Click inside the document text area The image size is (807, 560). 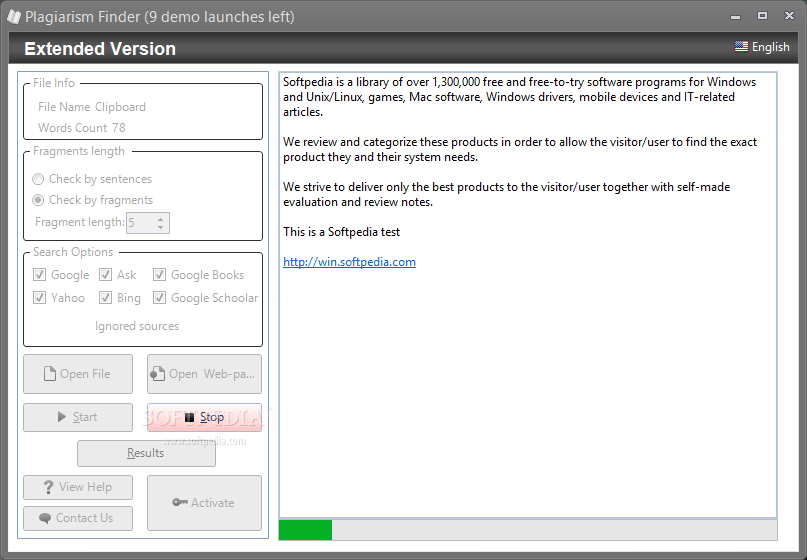(528, 295)
